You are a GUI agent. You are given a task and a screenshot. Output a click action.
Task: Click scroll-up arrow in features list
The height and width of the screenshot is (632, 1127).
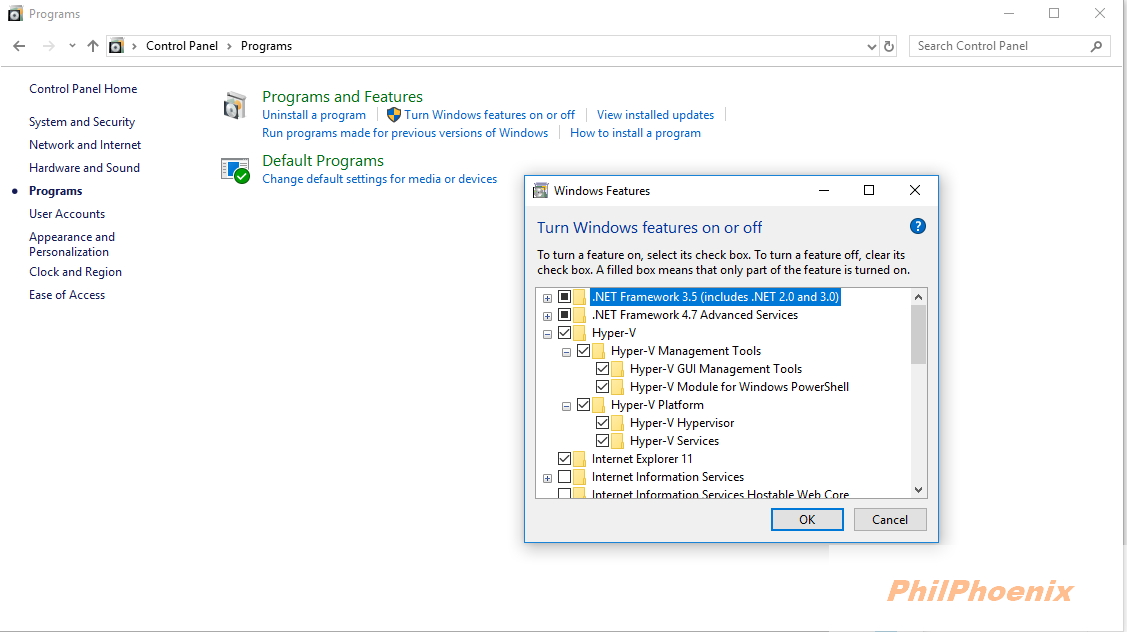919,297
